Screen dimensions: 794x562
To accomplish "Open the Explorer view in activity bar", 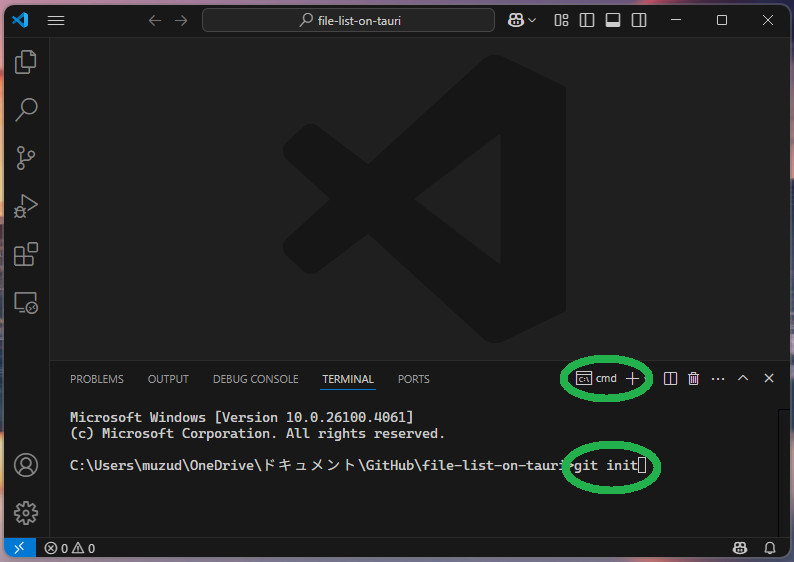I will tap(25, 62).
